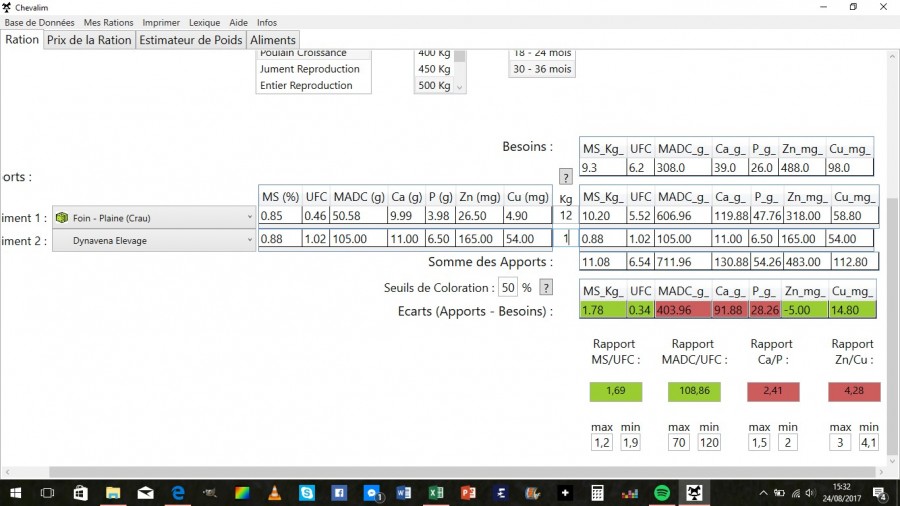Viewport: 900px width, 506px height.
Task: Open Skype from the taskbar
Action: pyautogui.click(x=307, y=493)
